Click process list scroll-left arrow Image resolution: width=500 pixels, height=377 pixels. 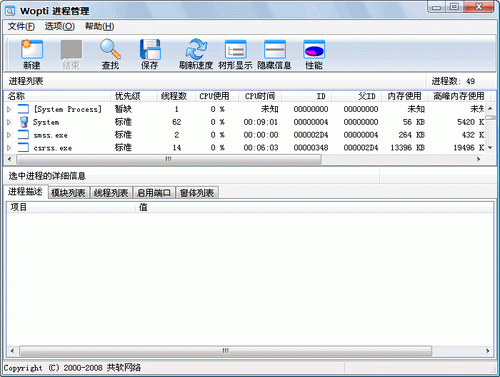[x=10, y=159]
